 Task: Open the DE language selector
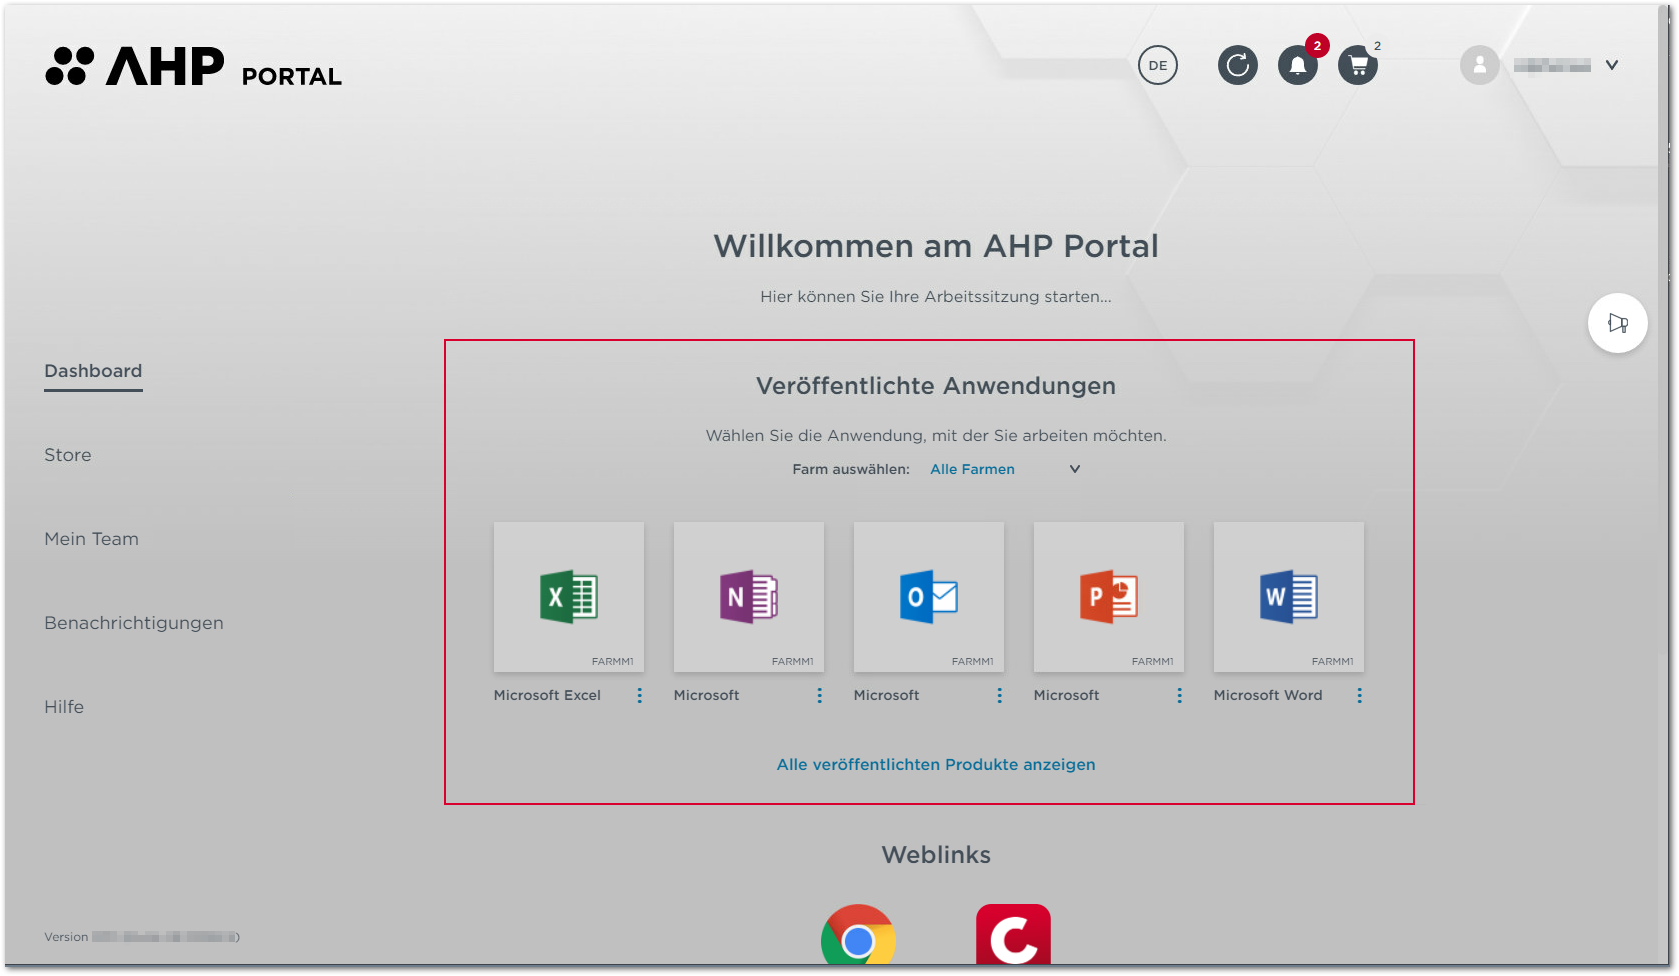pyautogui.click(x=1158, y=66)
